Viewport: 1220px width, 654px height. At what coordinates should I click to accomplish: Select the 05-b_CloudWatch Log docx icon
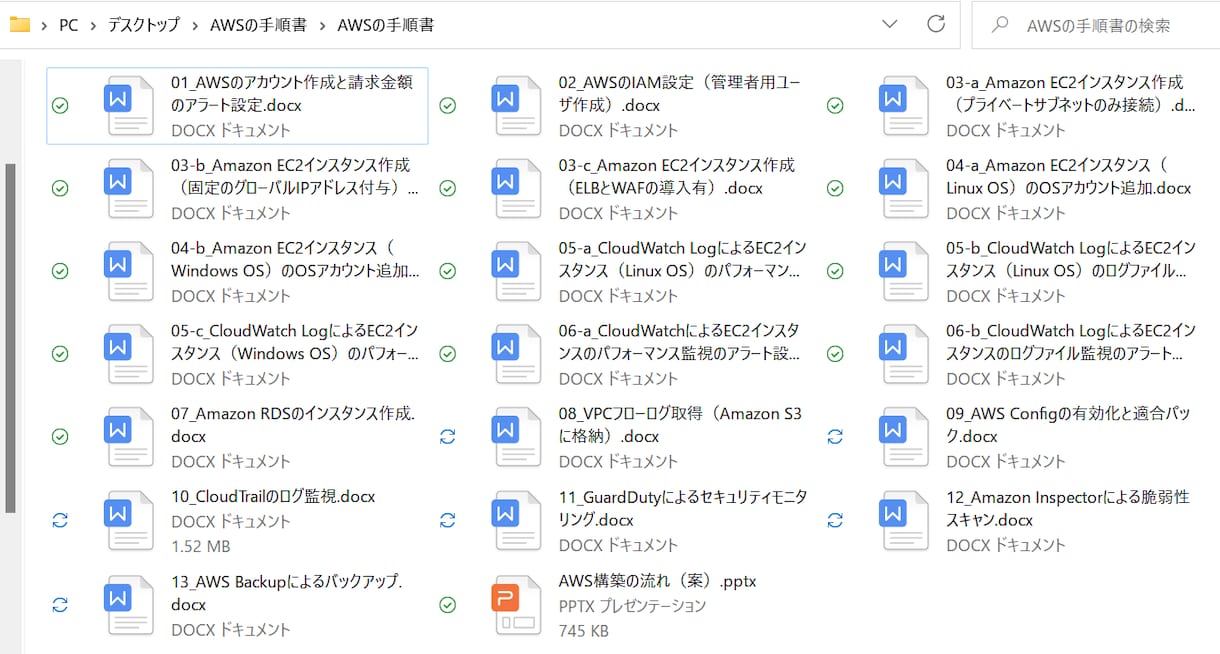905,271
